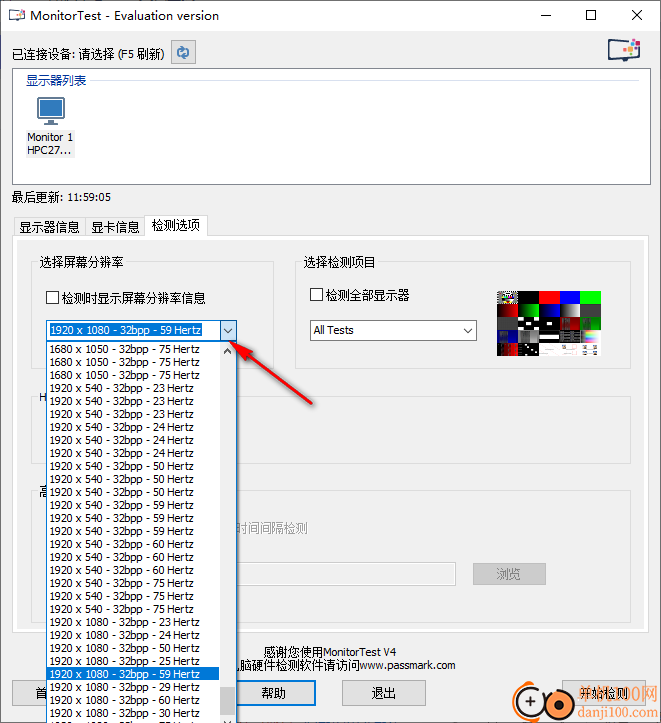
Task: Choose 1920 x 1080 - 32bpp - 29 Hertz
Action: click(133, 687)
